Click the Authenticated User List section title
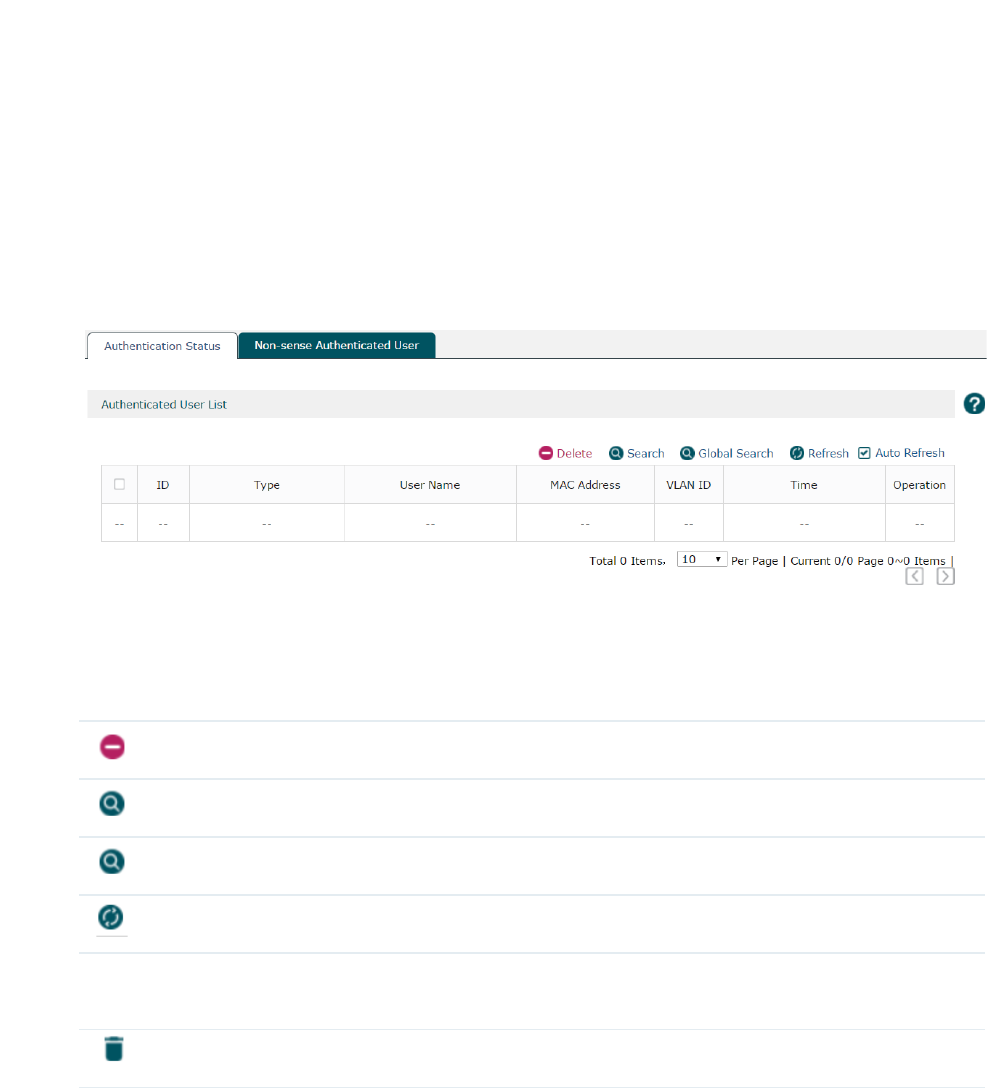987x1088 pixels. click(x=164, y=405)
